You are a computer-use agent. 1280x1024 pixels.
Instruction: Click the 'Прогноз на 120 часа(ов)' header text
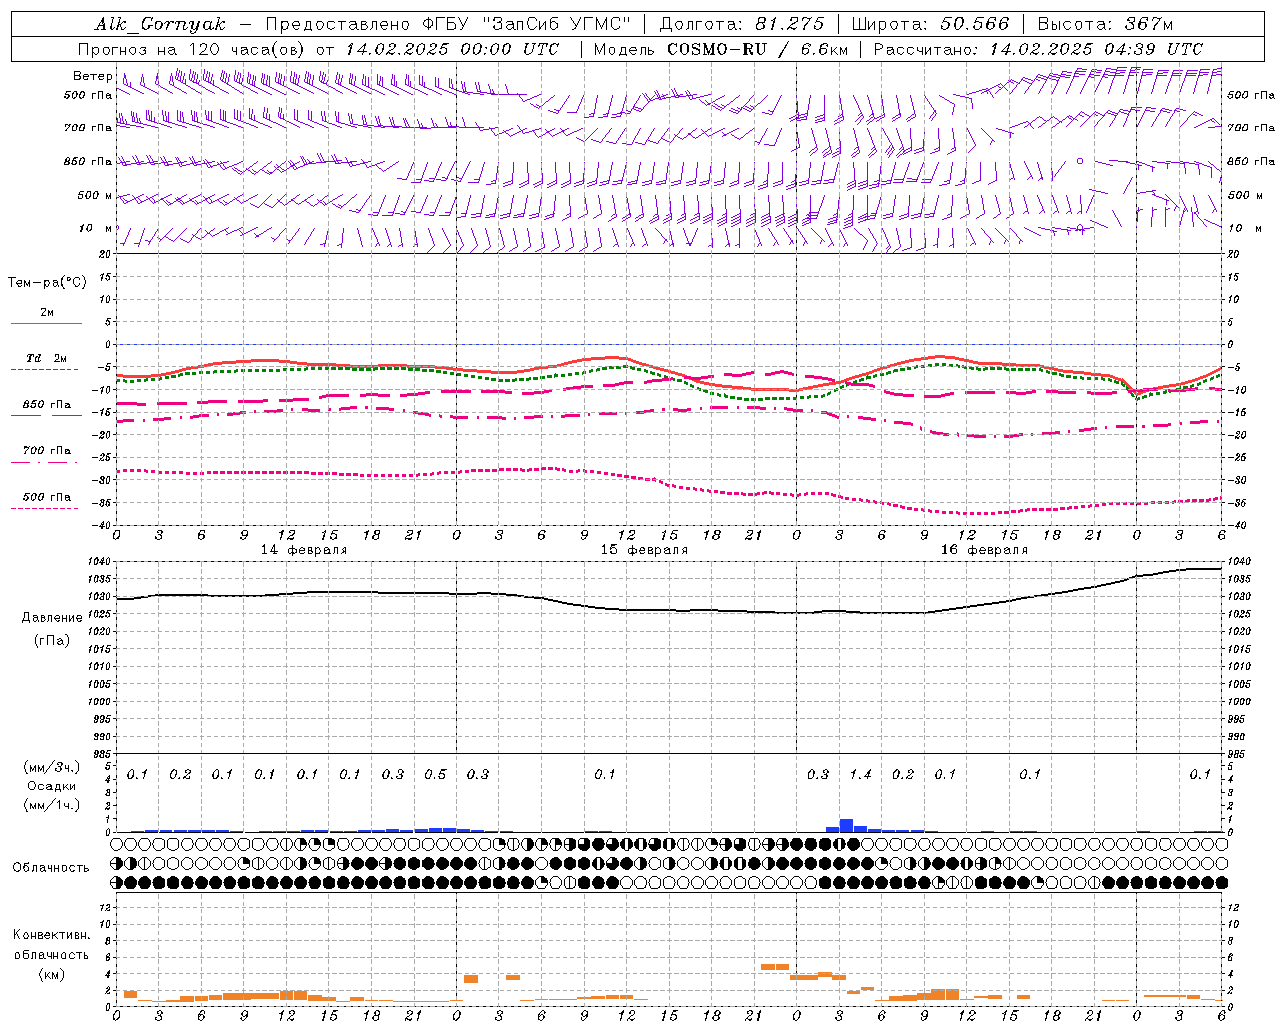click(x=193, y=49)
